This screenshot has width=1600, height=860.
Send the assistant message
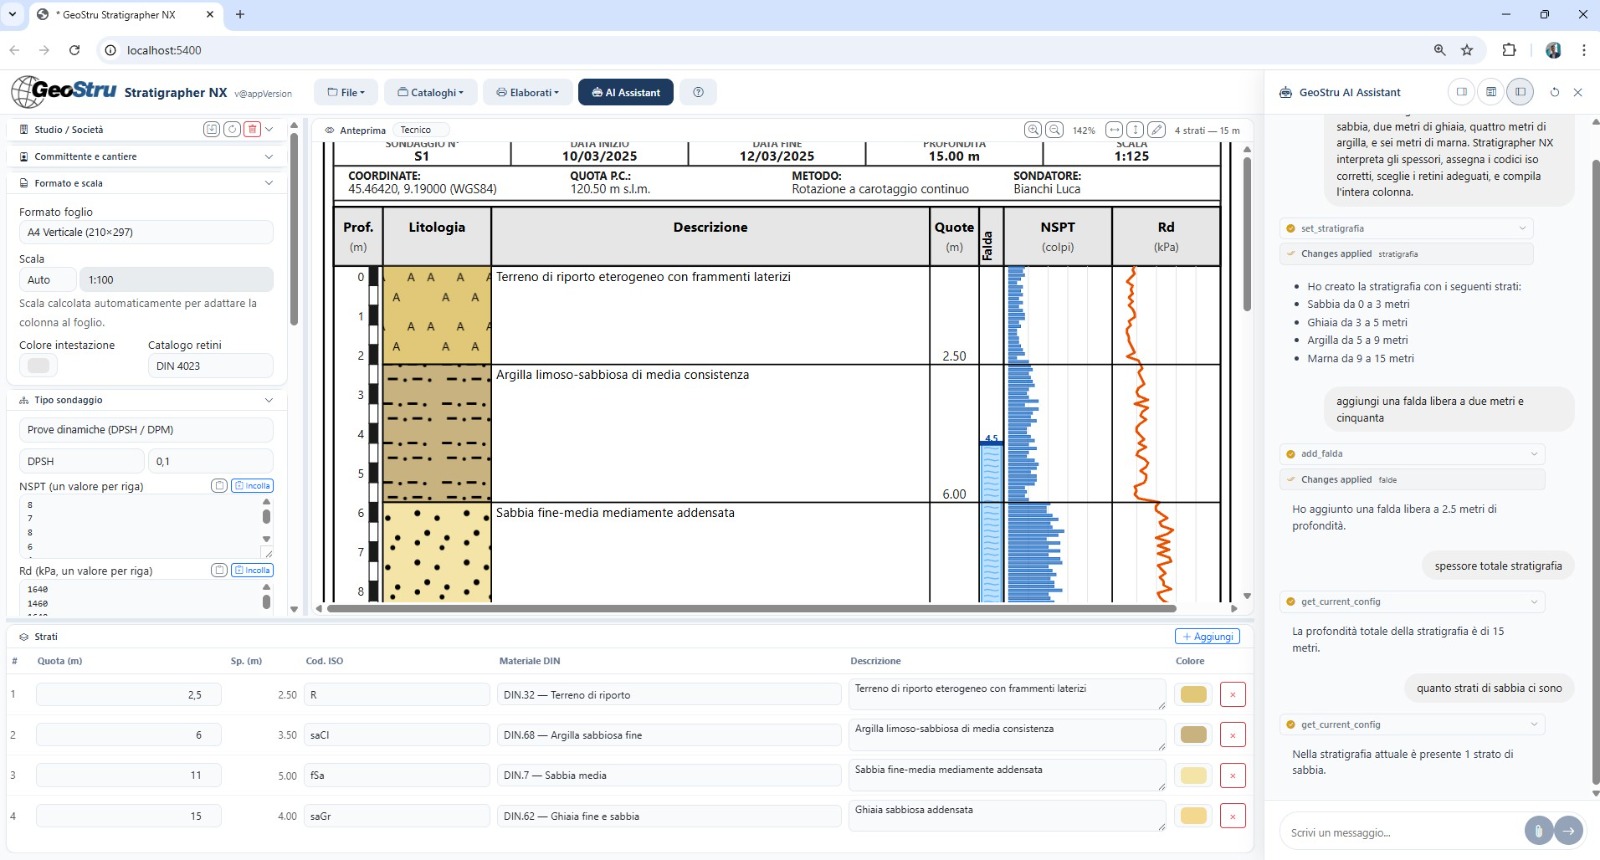(1569, 830)
